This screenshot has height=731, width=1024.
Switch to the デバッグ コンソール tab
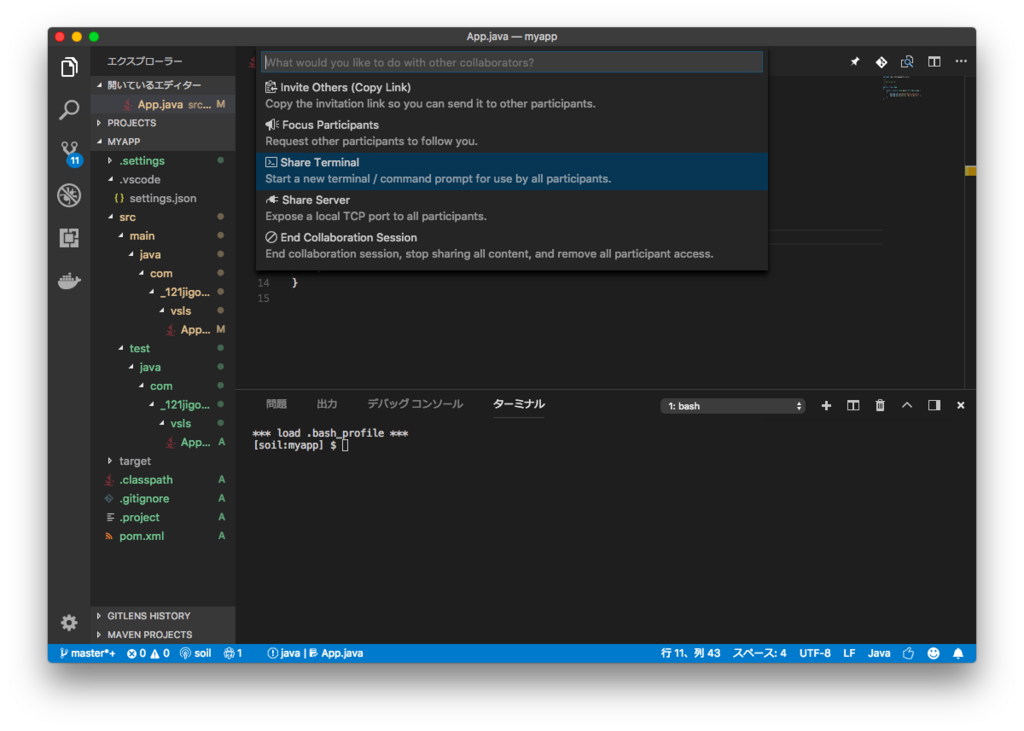[415, 404]
